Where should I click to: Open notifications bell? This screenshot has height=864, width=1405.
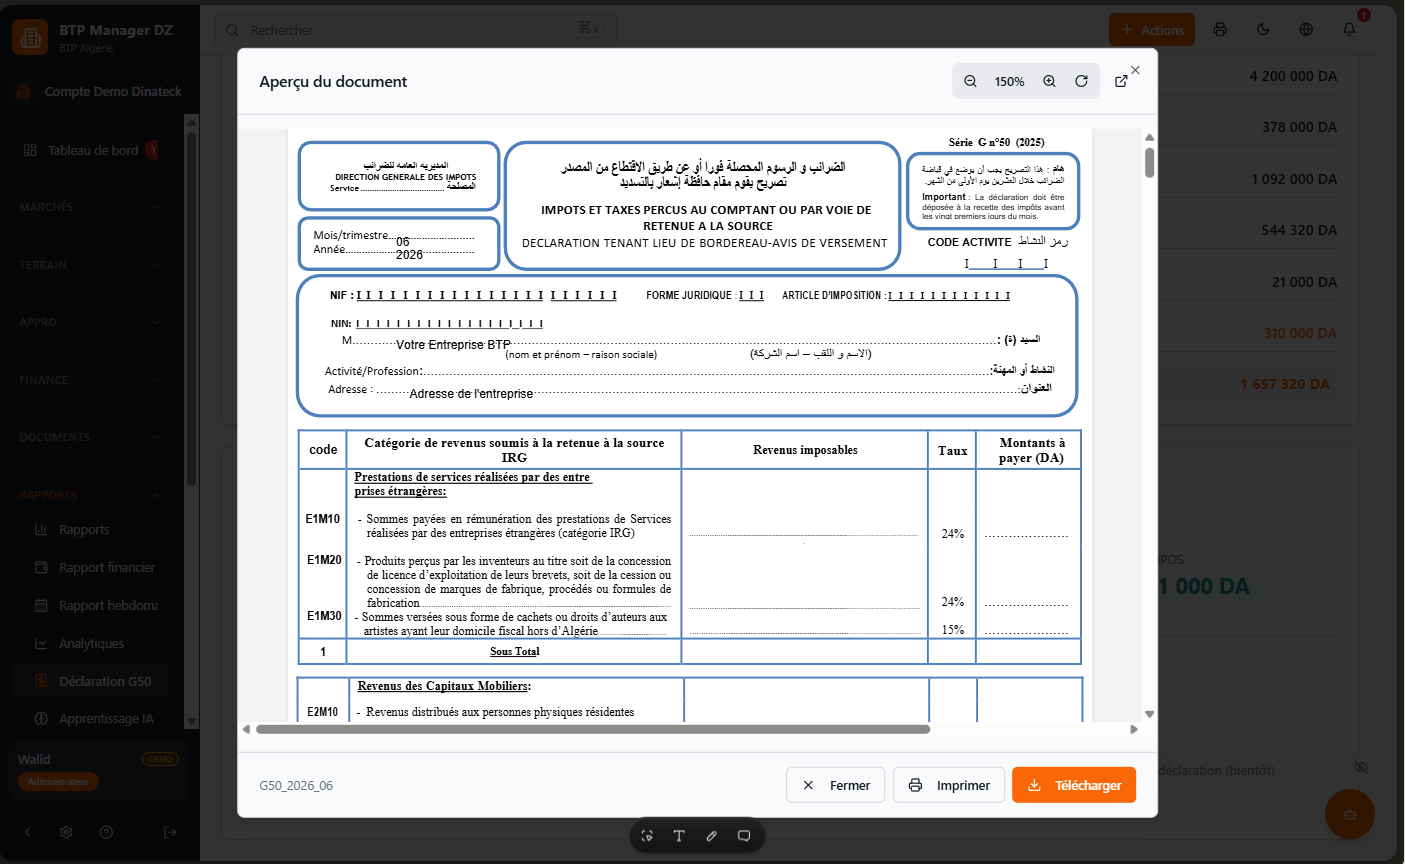pos(1349,30)
